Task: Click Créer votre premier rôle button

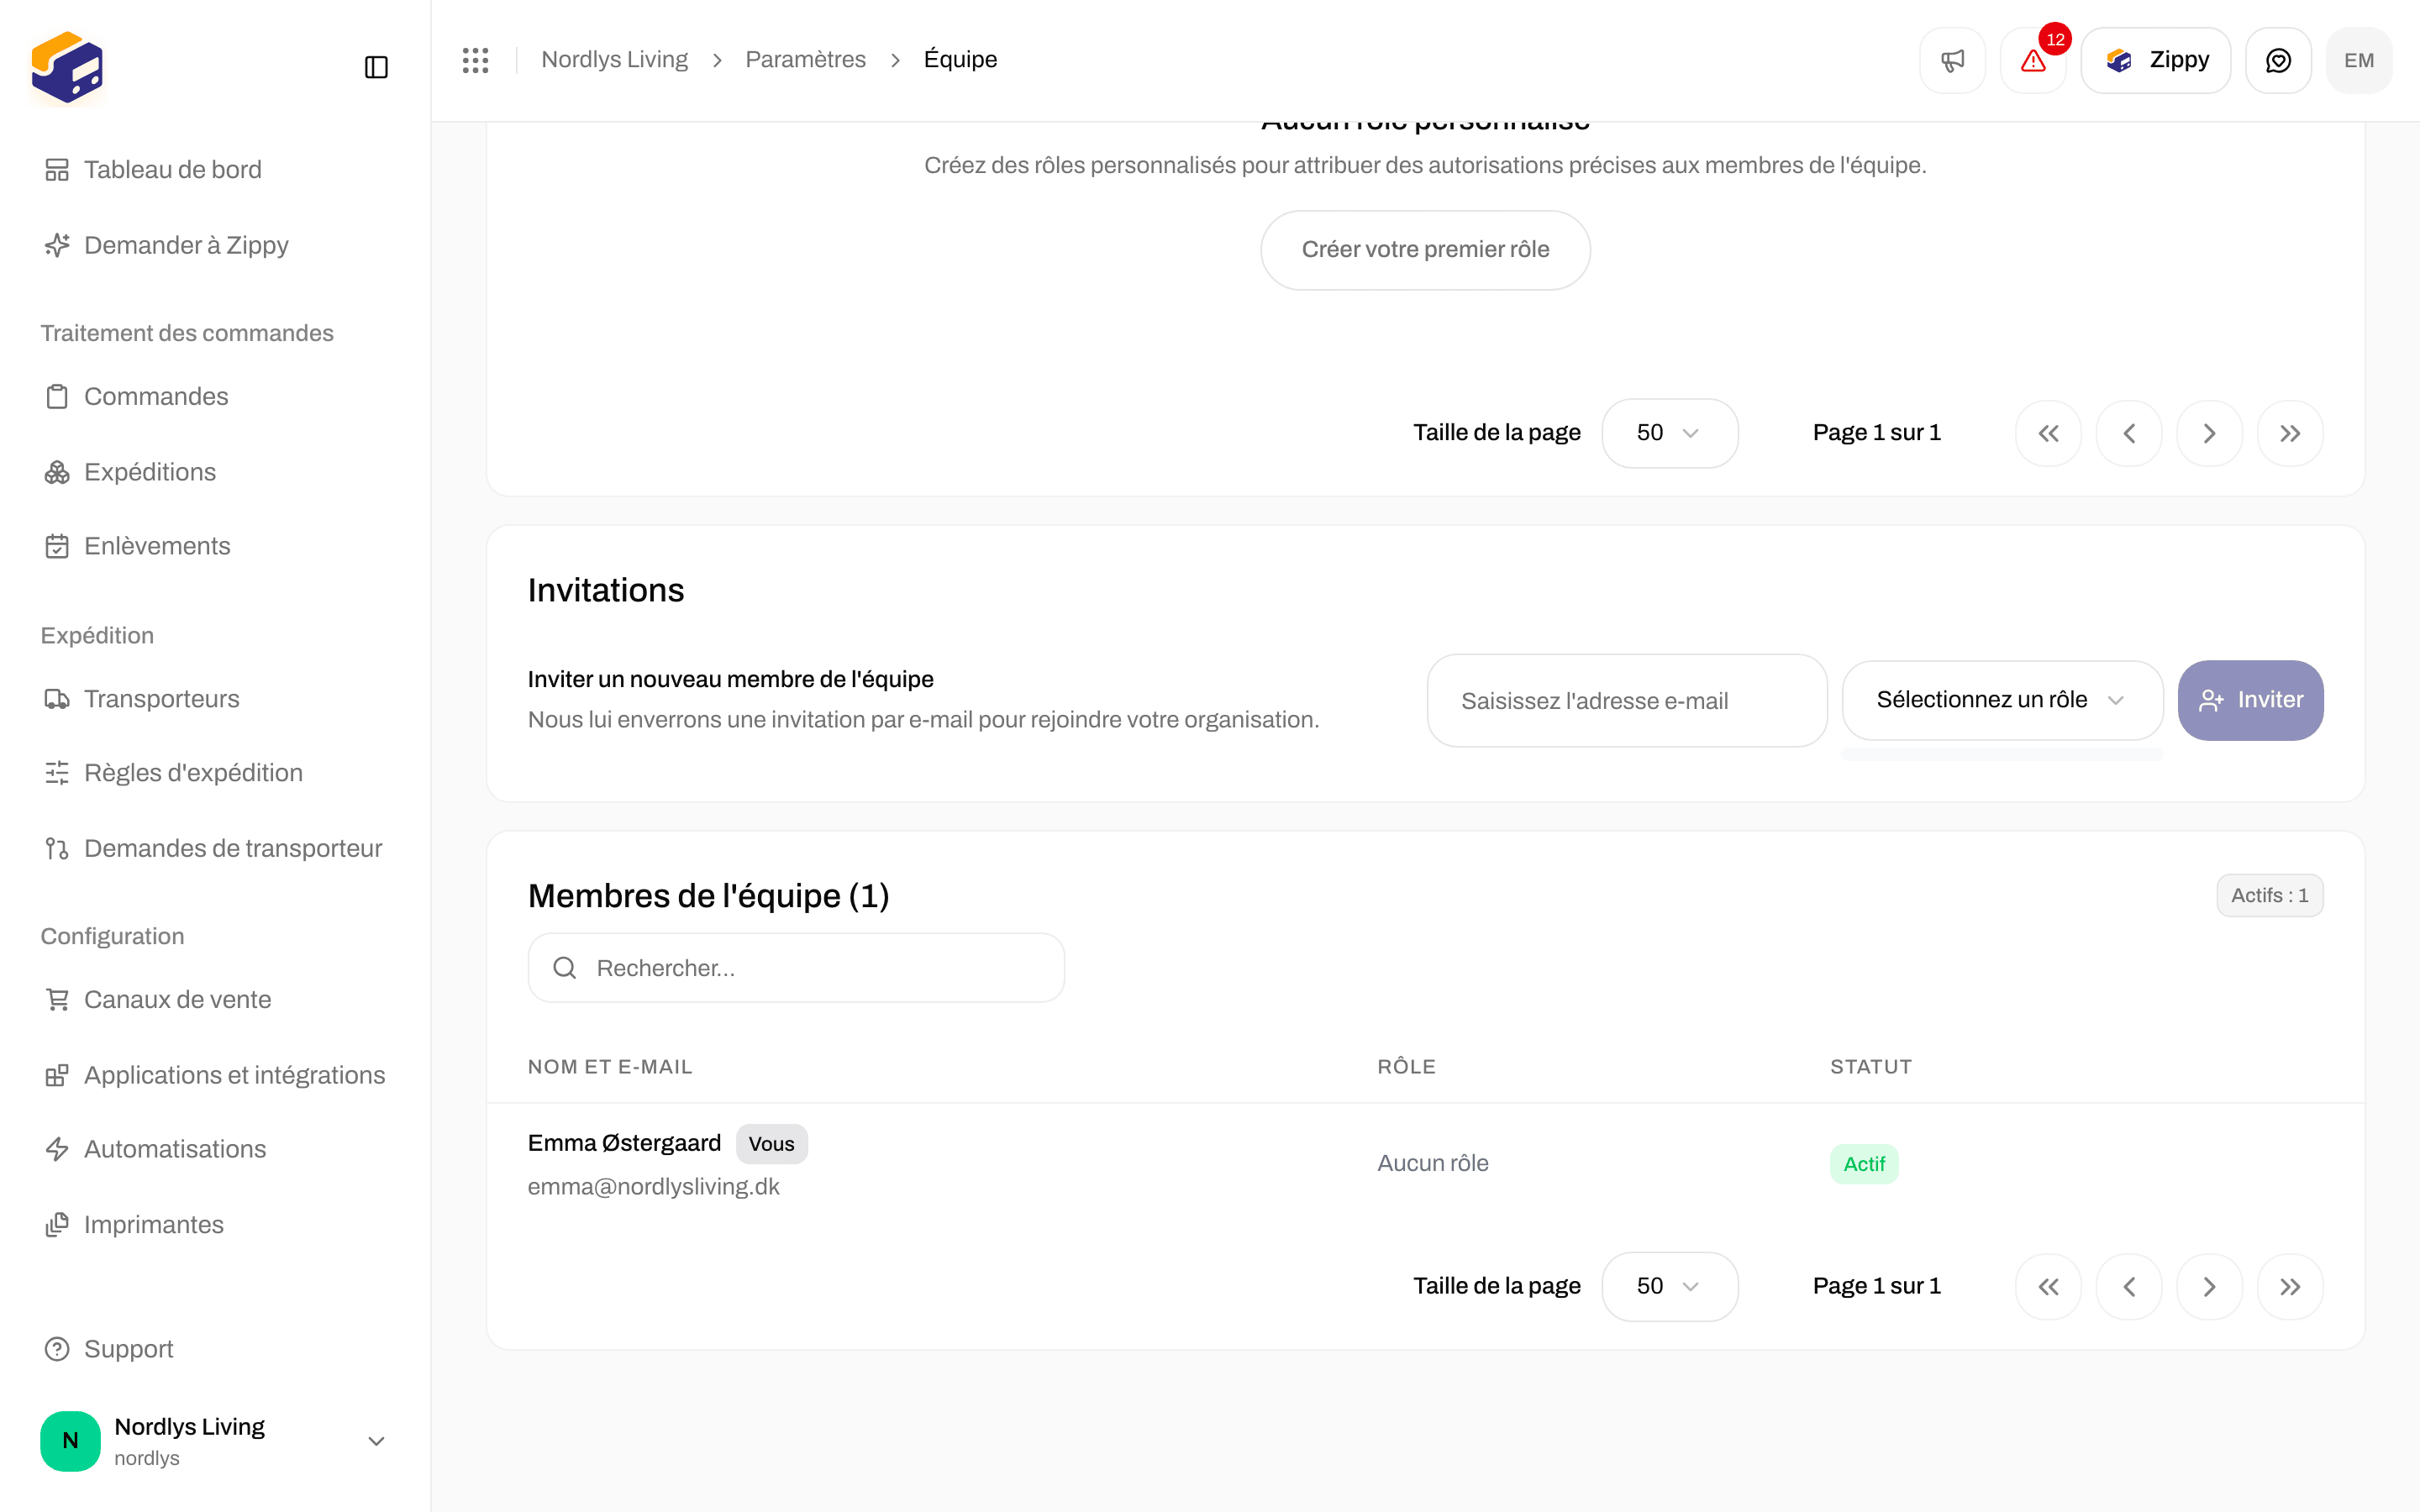Action: 1425,250
